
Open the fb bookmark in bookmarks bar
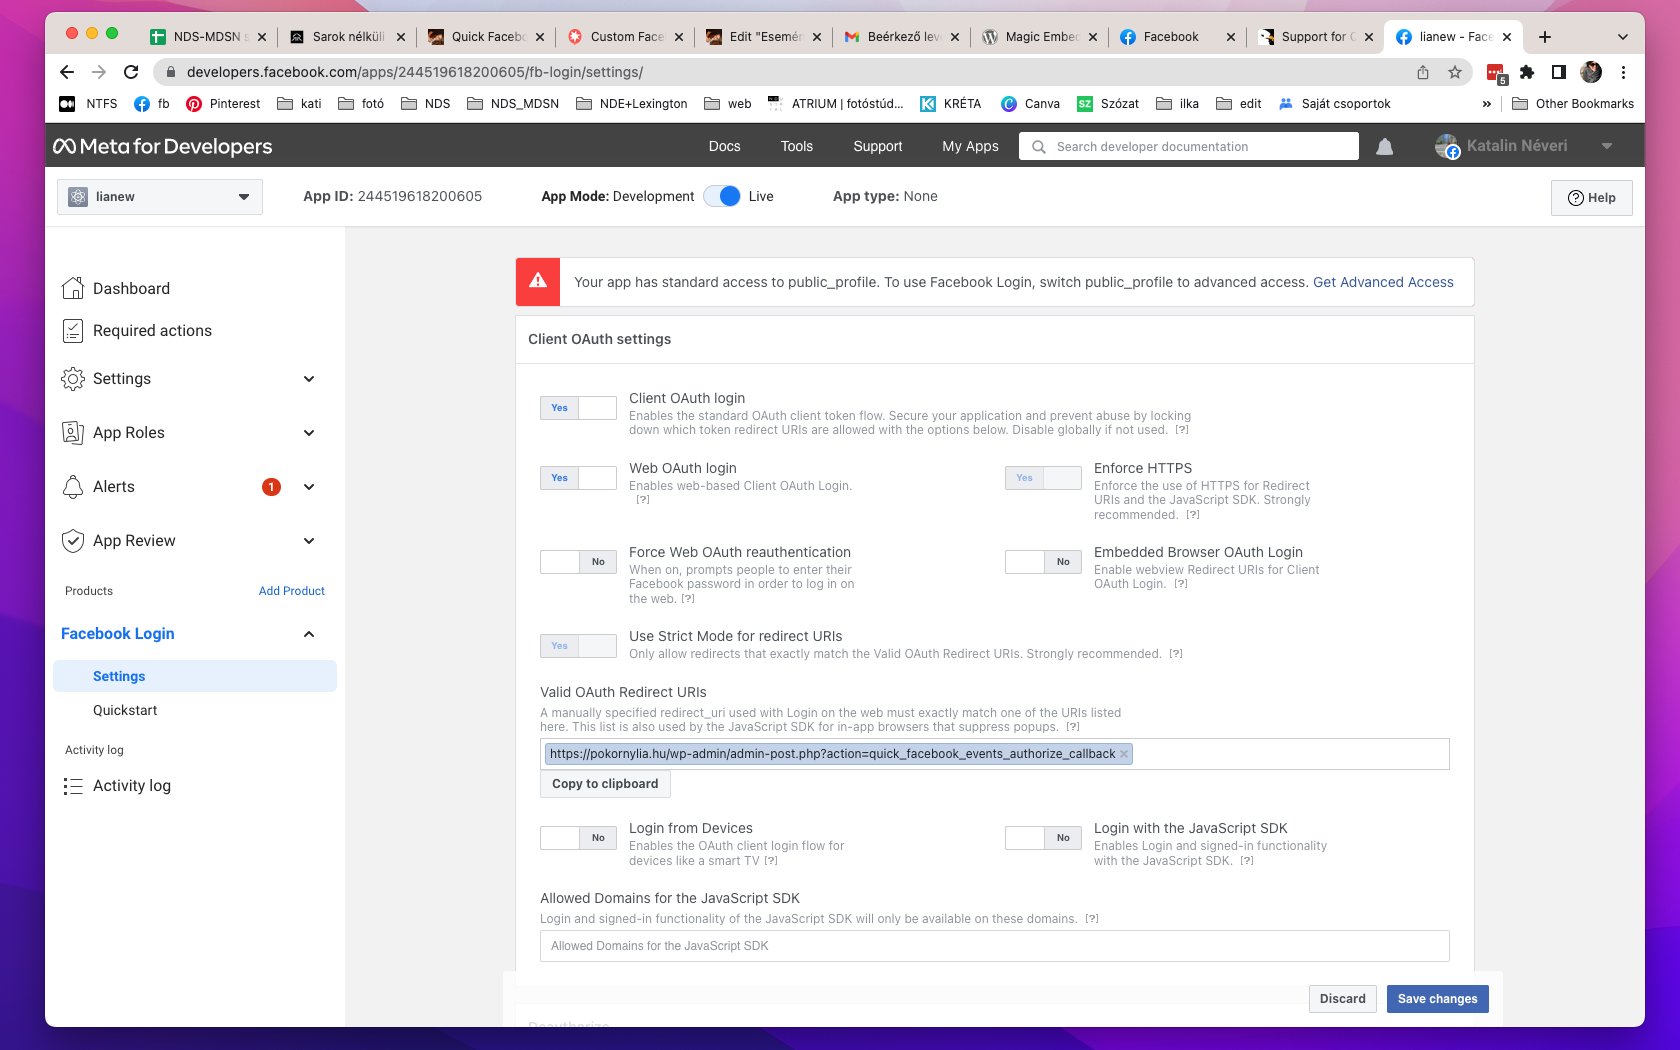[x=152, y=104]
